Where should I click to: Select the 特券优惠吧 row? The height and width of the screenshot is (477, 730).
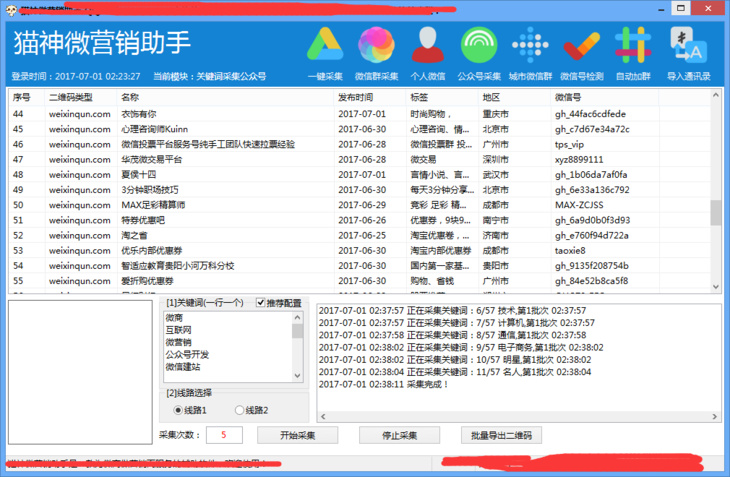pos(359,220)
